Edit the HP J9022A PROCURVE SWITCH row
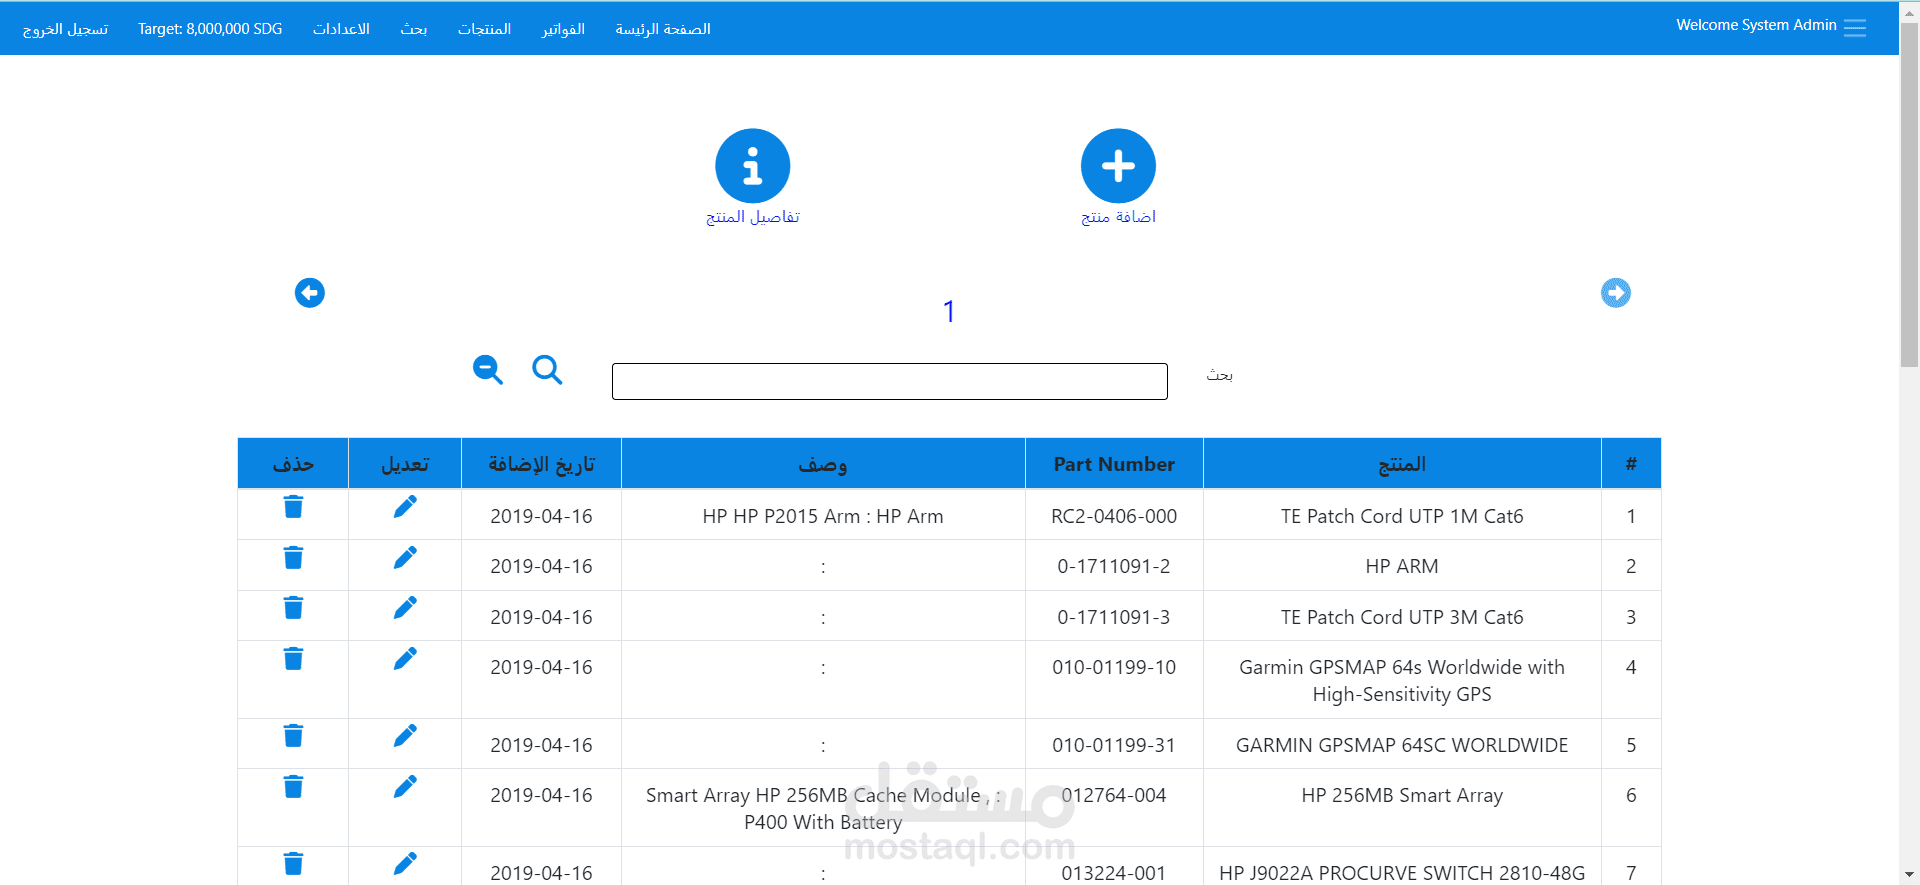Screen dimensions: 1920x885 405,864
